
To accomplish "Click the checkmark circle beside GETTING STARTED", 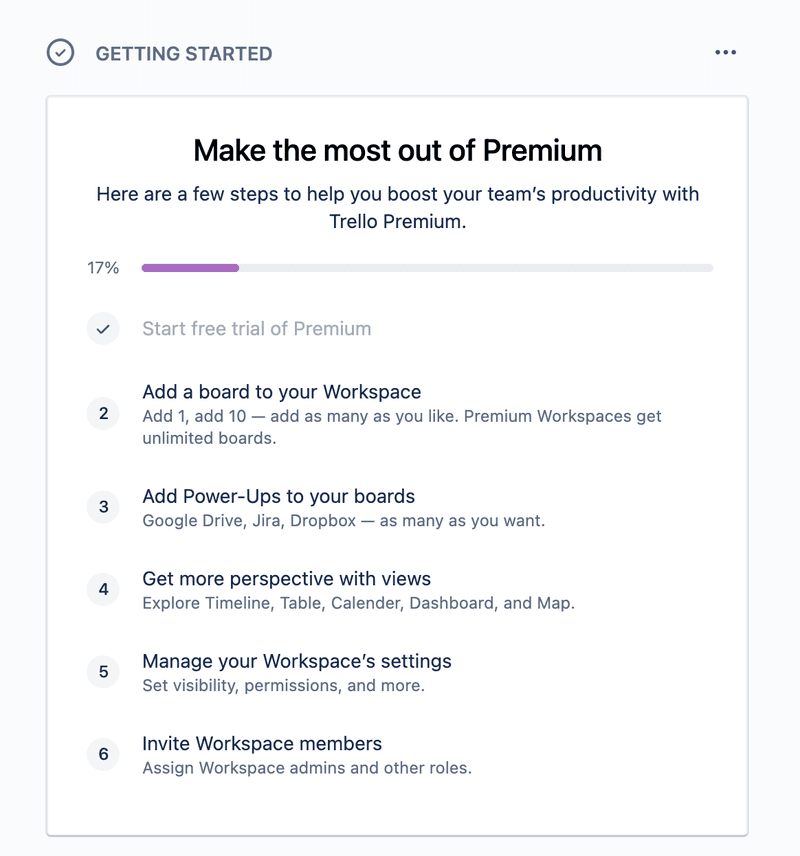I will click(x=59, y=53).
